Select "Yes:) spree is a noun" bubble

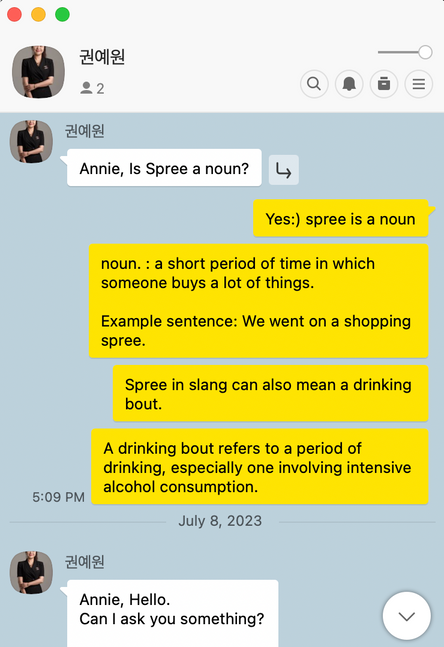pos(341,219)
